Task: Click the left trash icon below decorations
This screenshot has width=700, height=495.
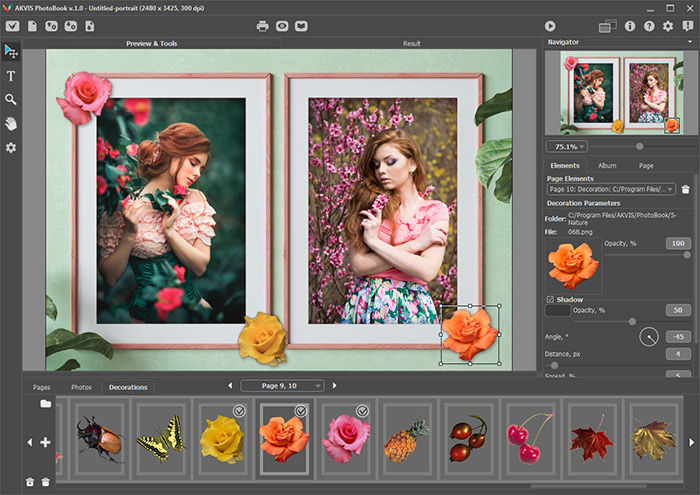Action: pos(30,482)
